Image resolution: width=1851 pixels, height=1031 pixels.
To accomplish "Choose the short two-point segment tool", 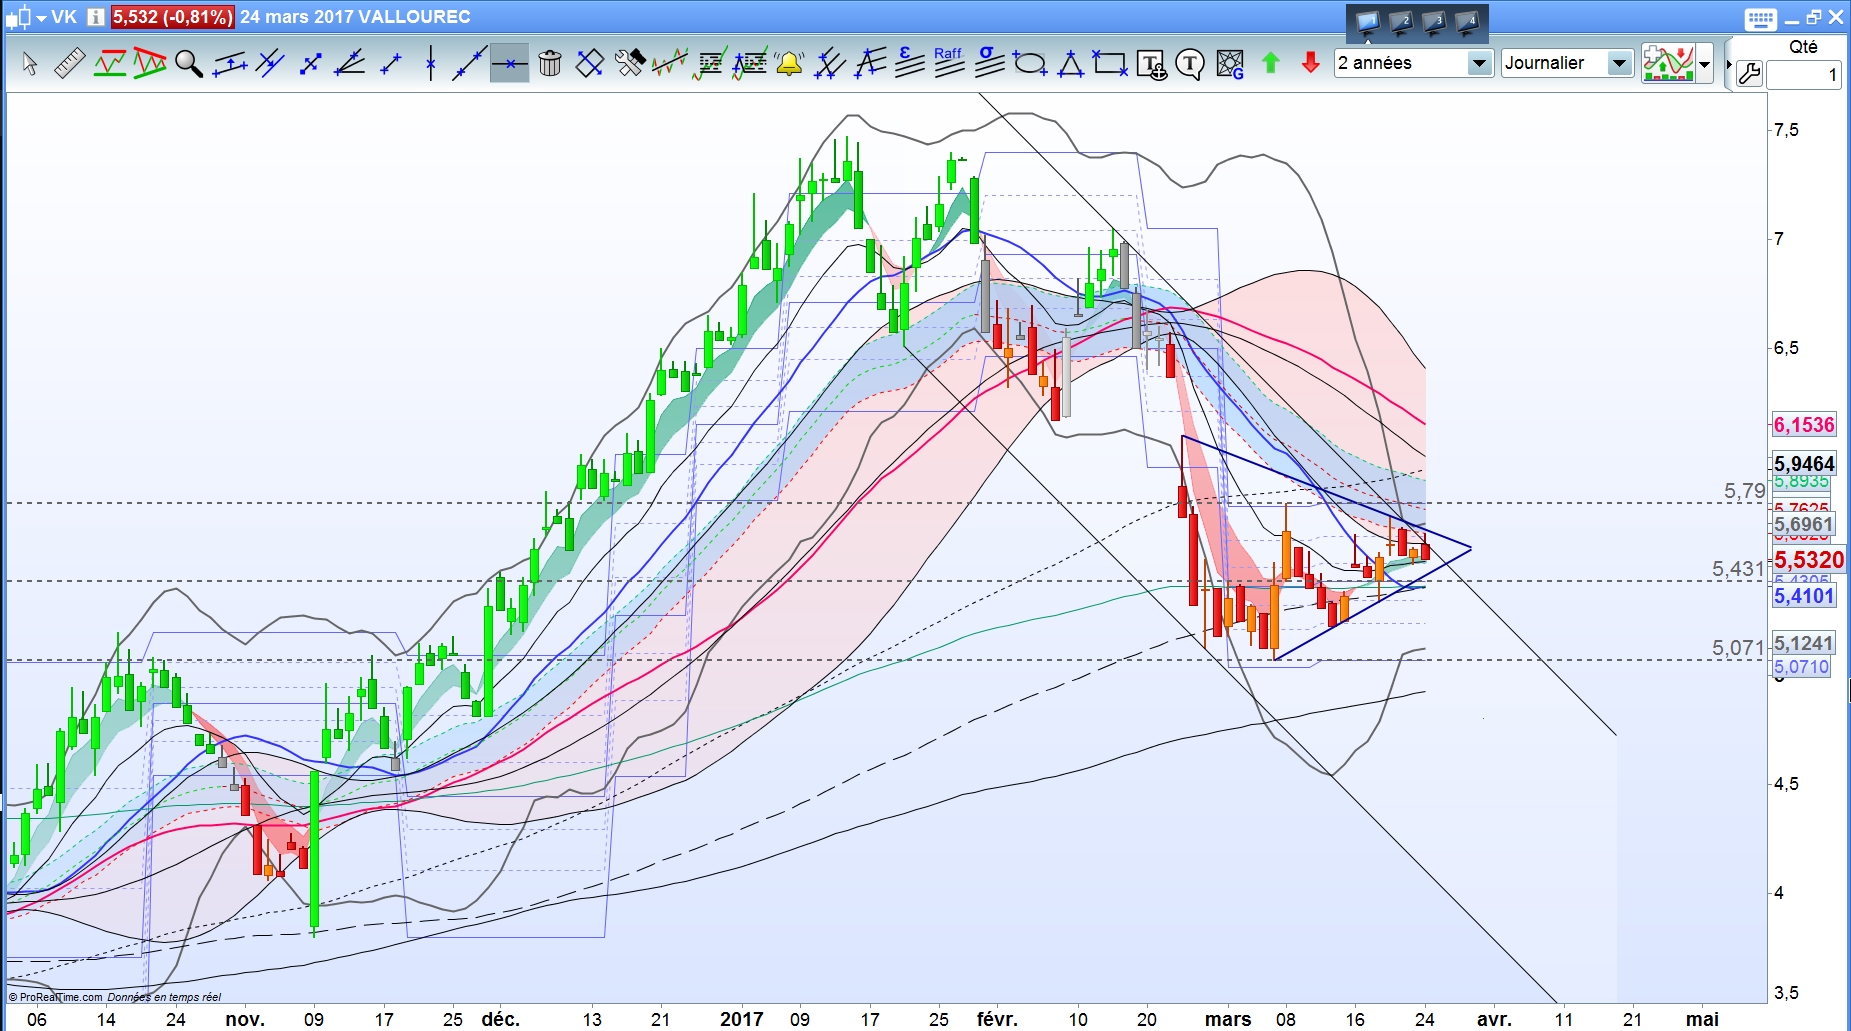I will click(390, 64).
